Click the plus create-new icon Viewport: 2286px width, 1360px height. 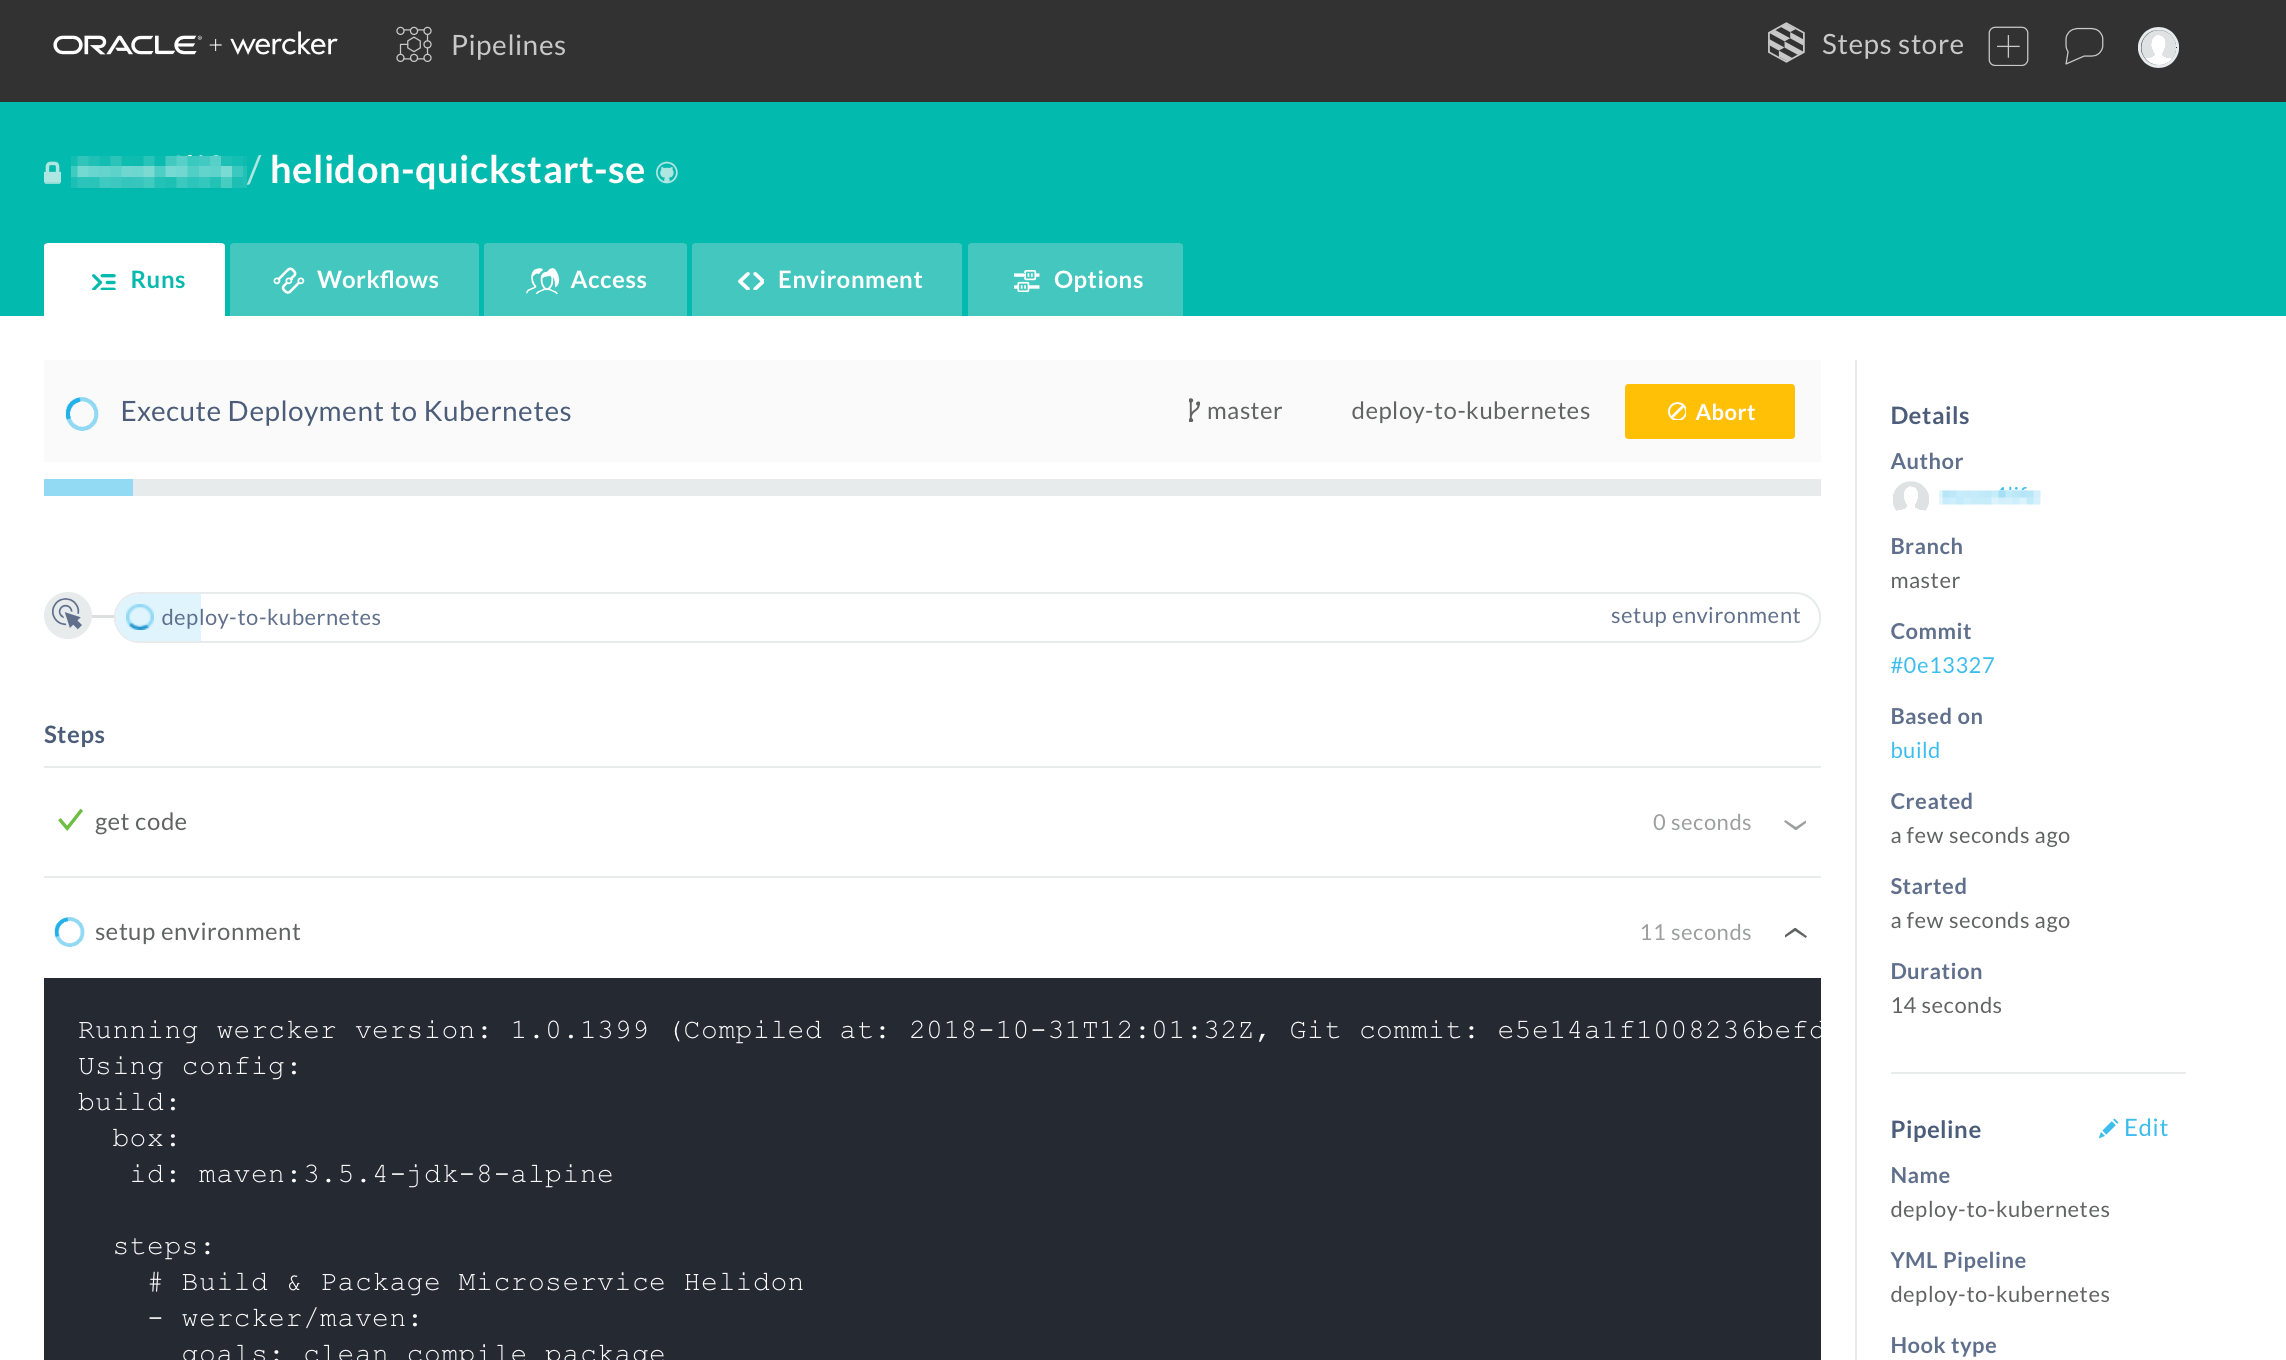2008,46
